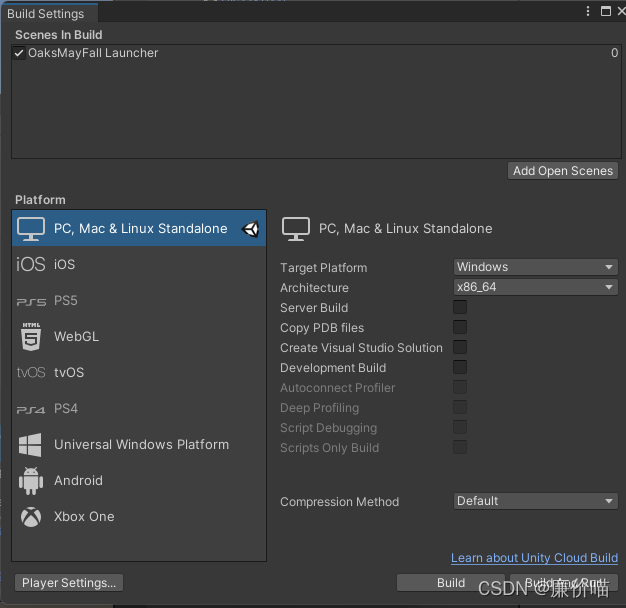Open the Compression Method dropdown
The image size is (626, 608).
tap(536, 501)
